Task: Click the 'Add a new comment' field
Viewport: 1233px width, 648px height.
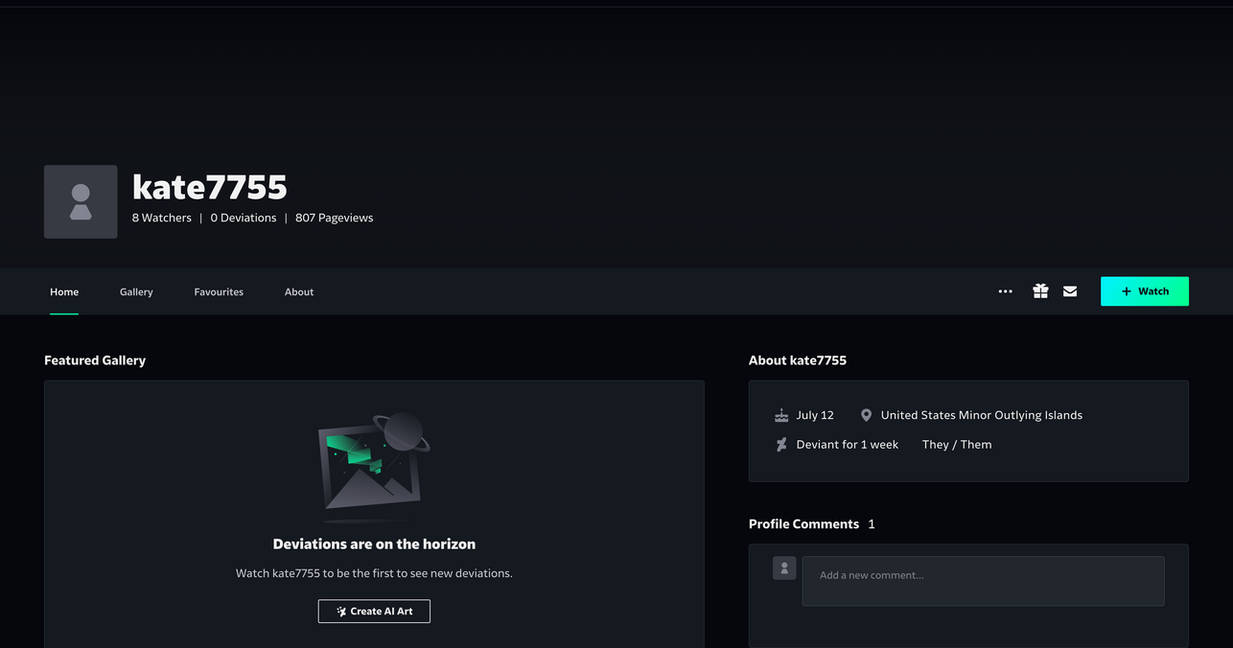Action: [983, 581]
